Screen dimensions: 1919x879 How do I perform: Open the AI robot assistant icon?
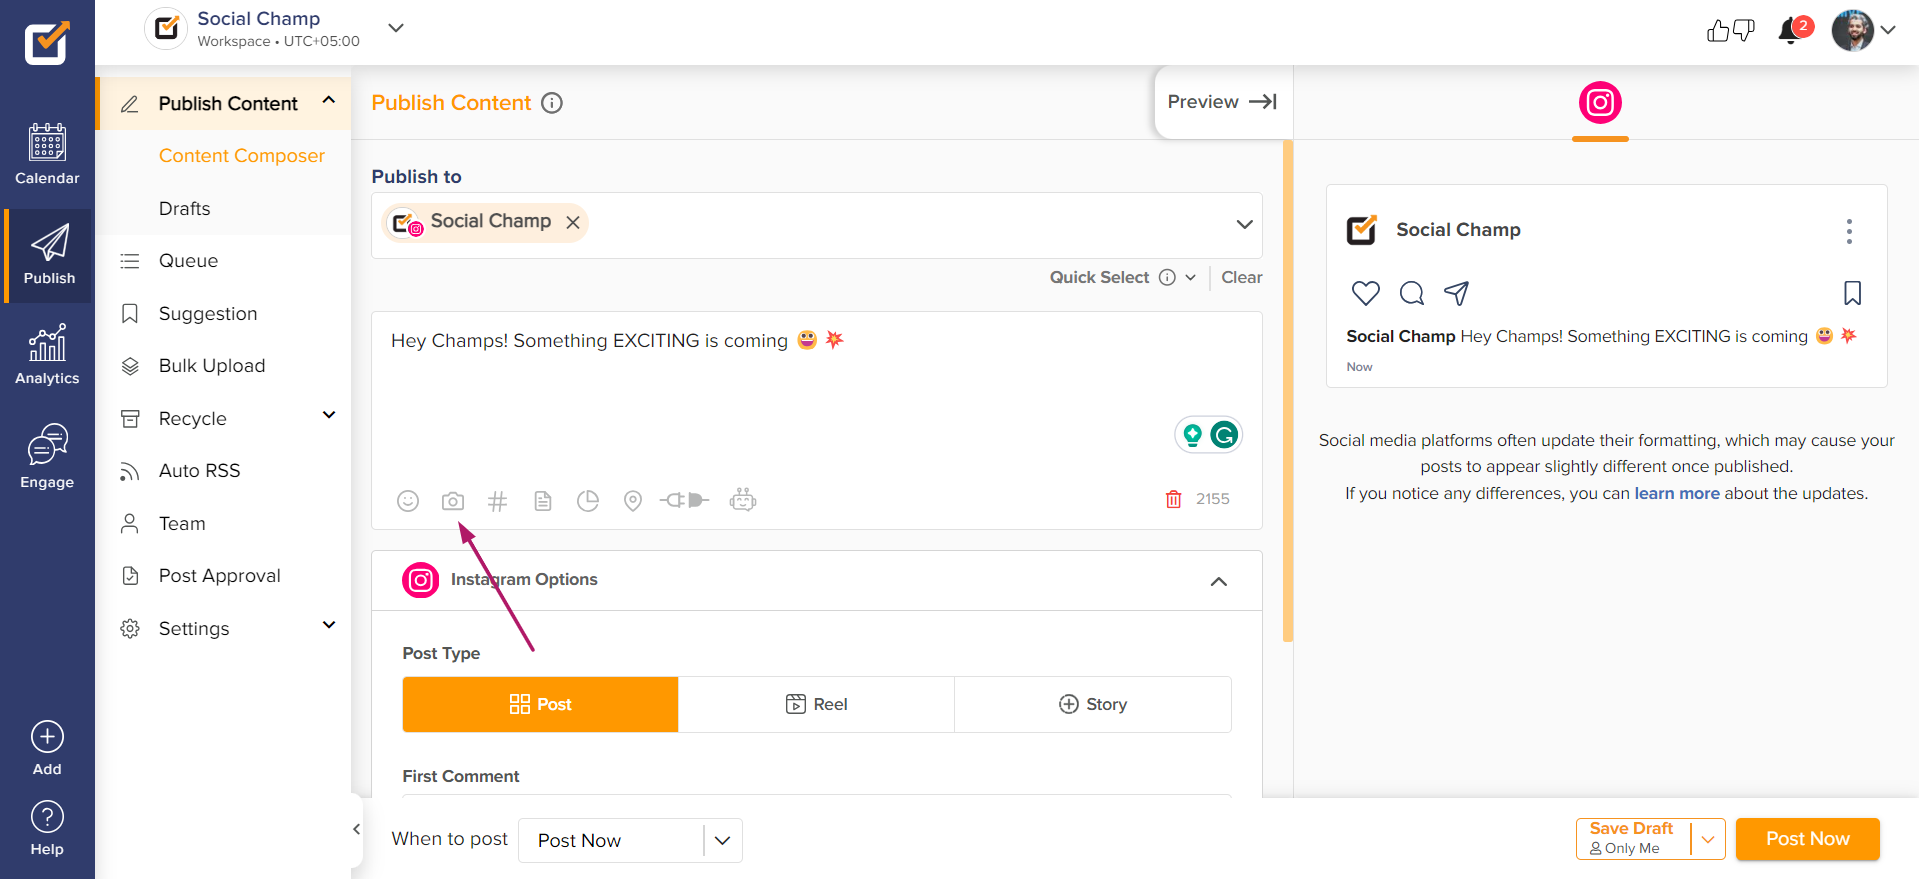click(743, 499)
